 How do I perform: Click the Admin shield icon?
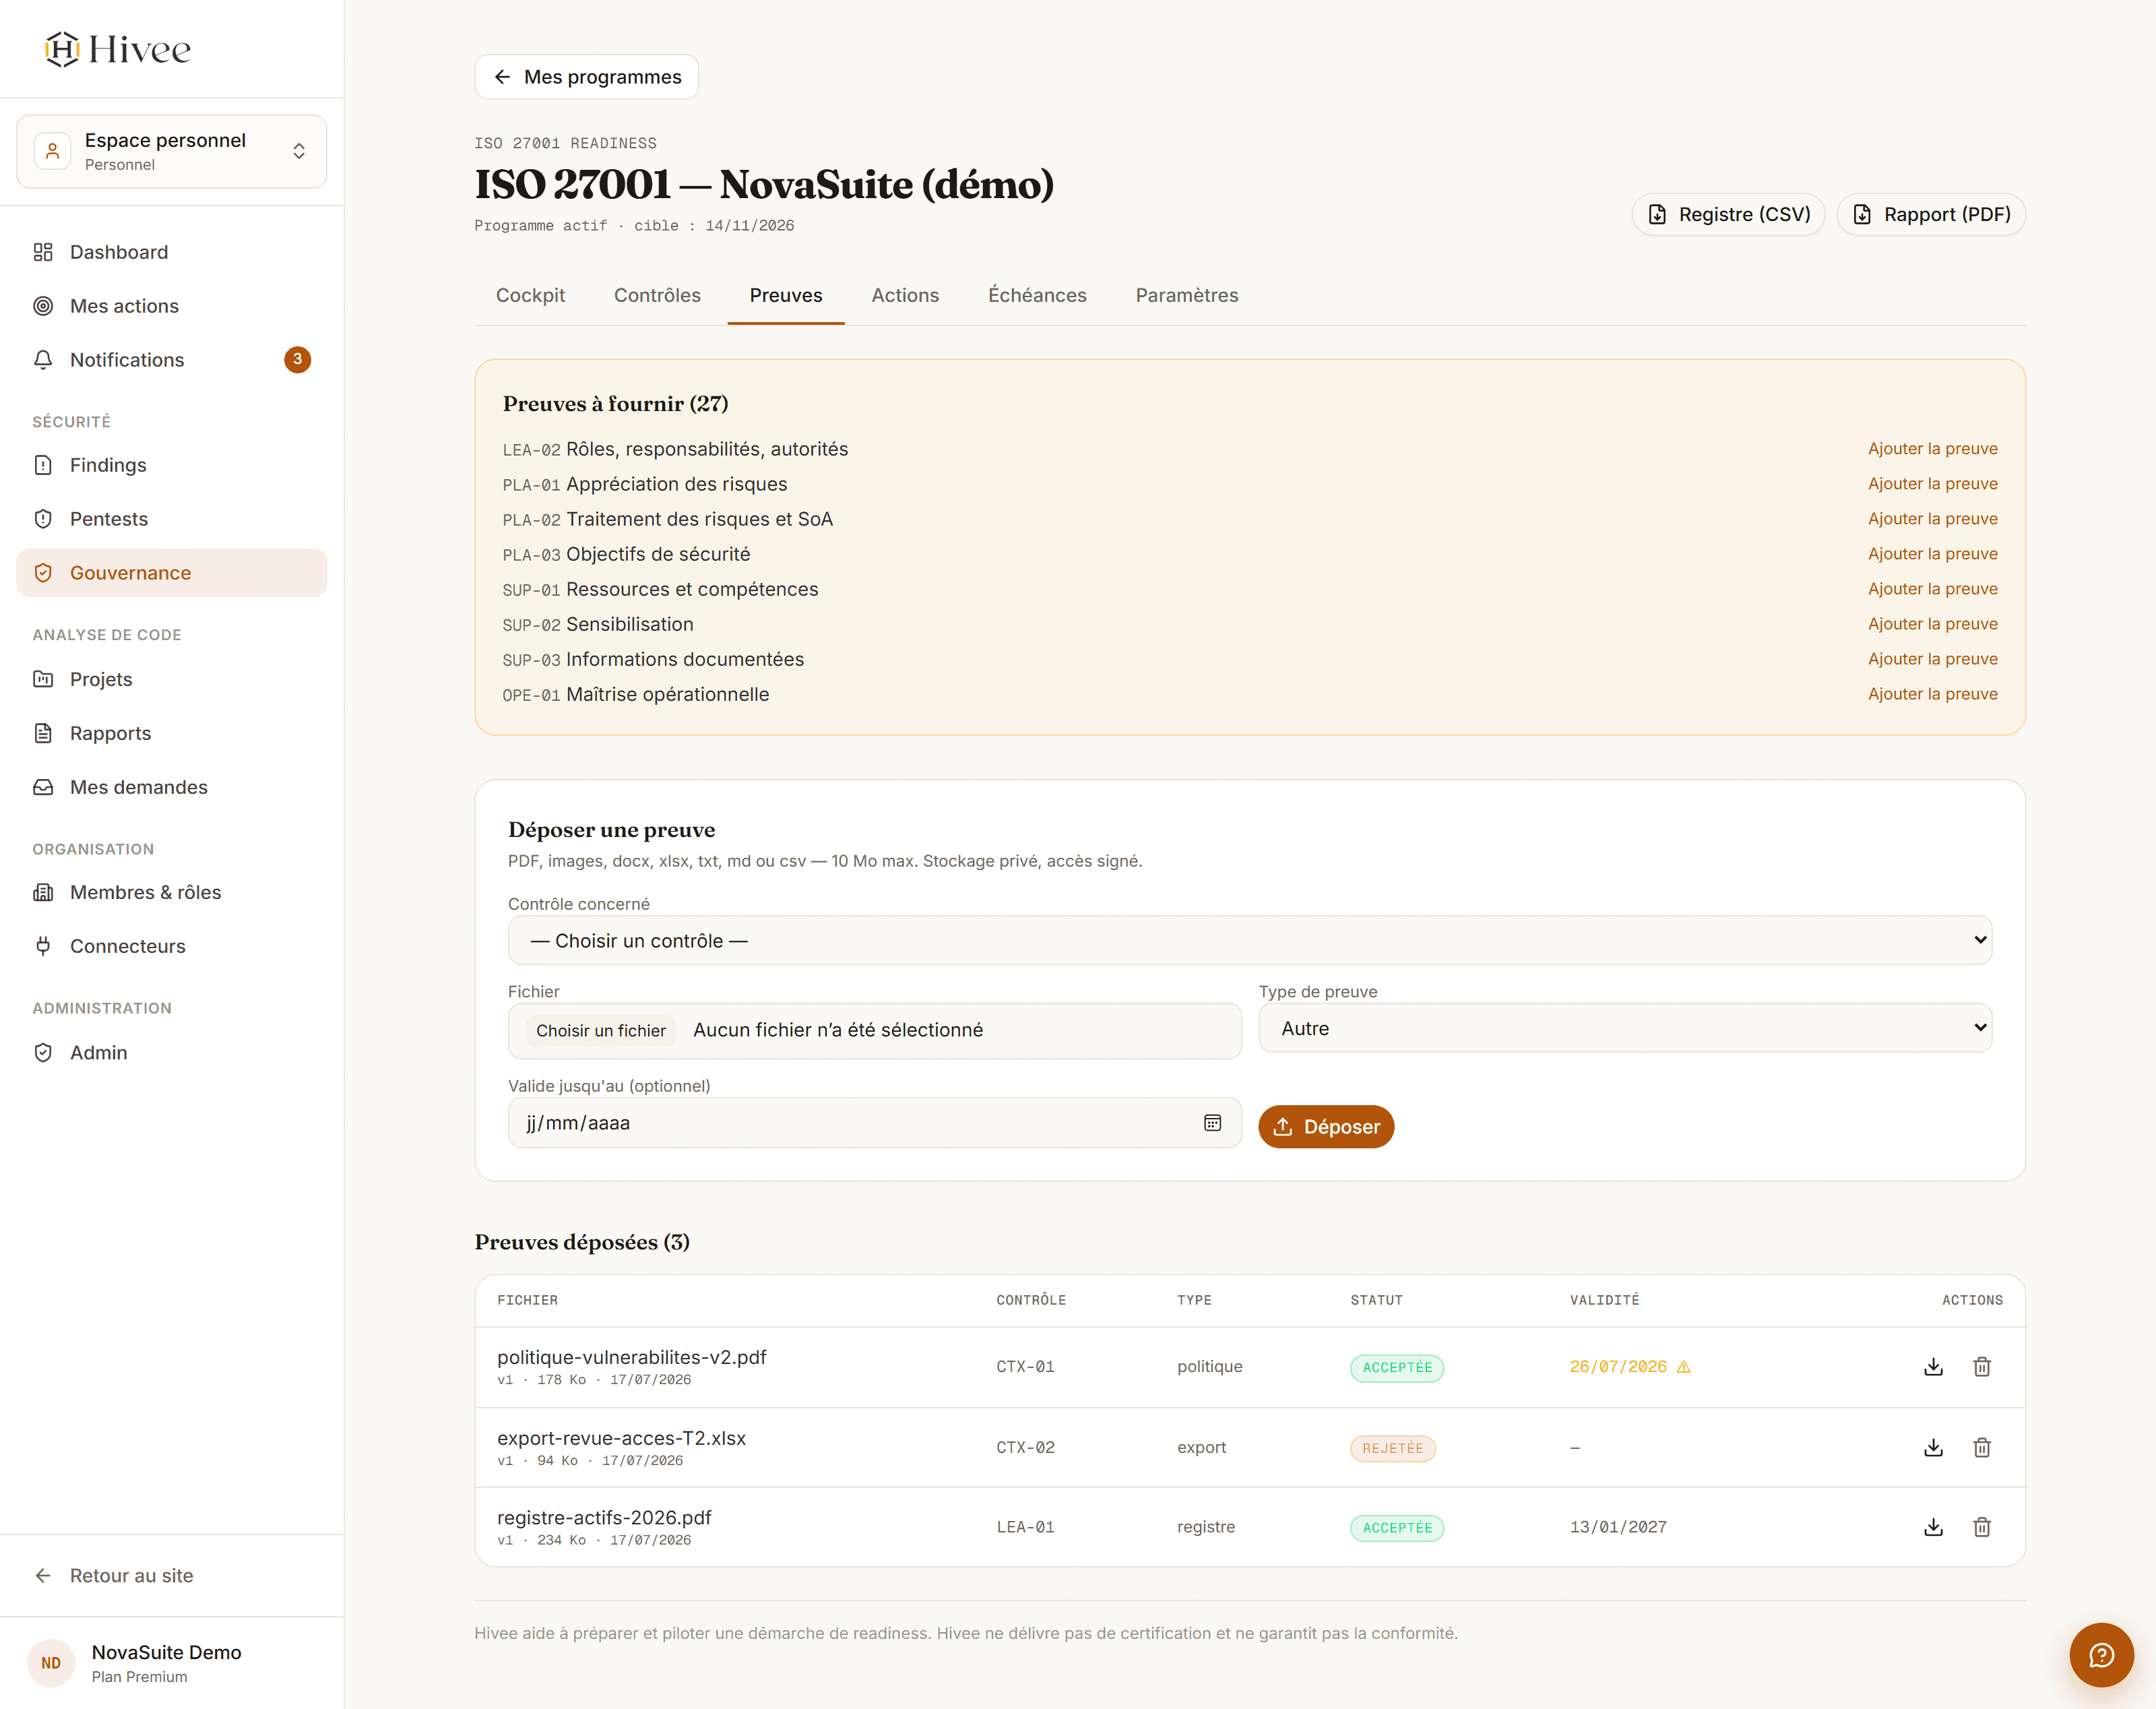[x=43, y=1052]
